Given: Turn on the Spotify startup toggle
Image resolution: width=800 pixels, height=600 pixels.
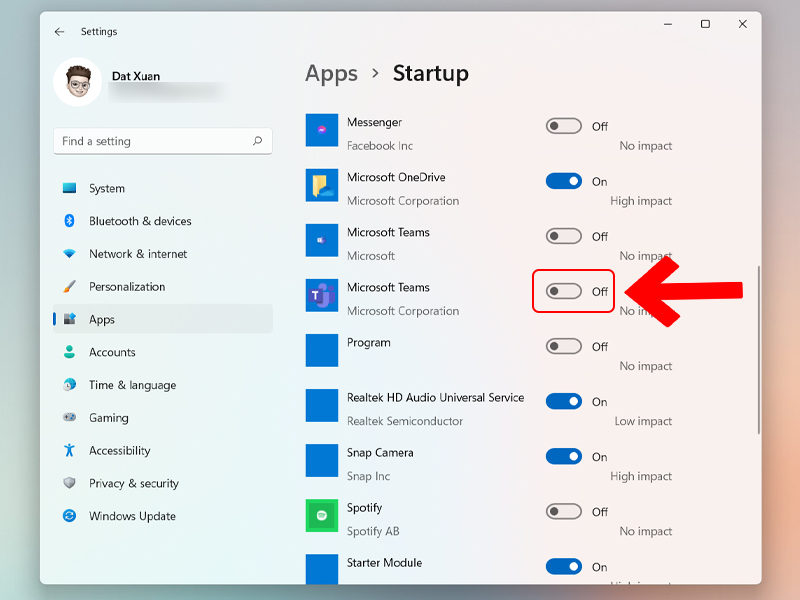Looking at the screenshot, I should [x=564, y=511].
